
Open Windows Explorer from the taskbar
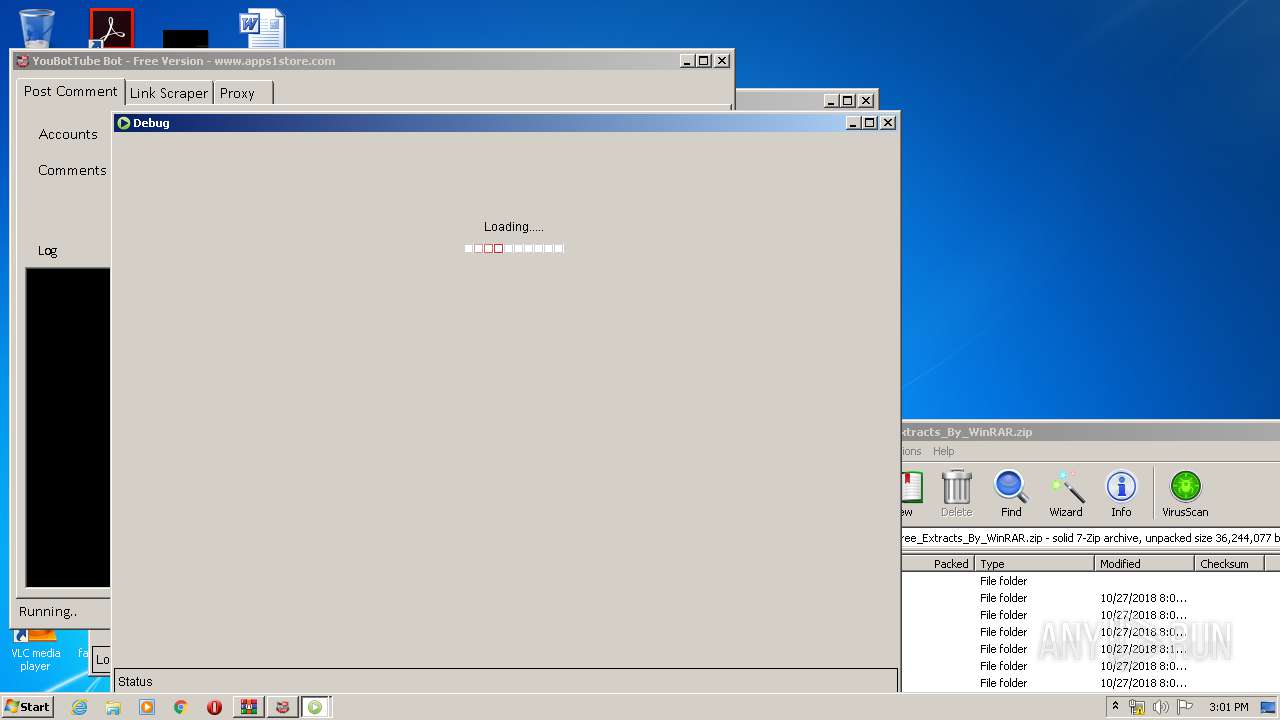(x=113, y=707)
